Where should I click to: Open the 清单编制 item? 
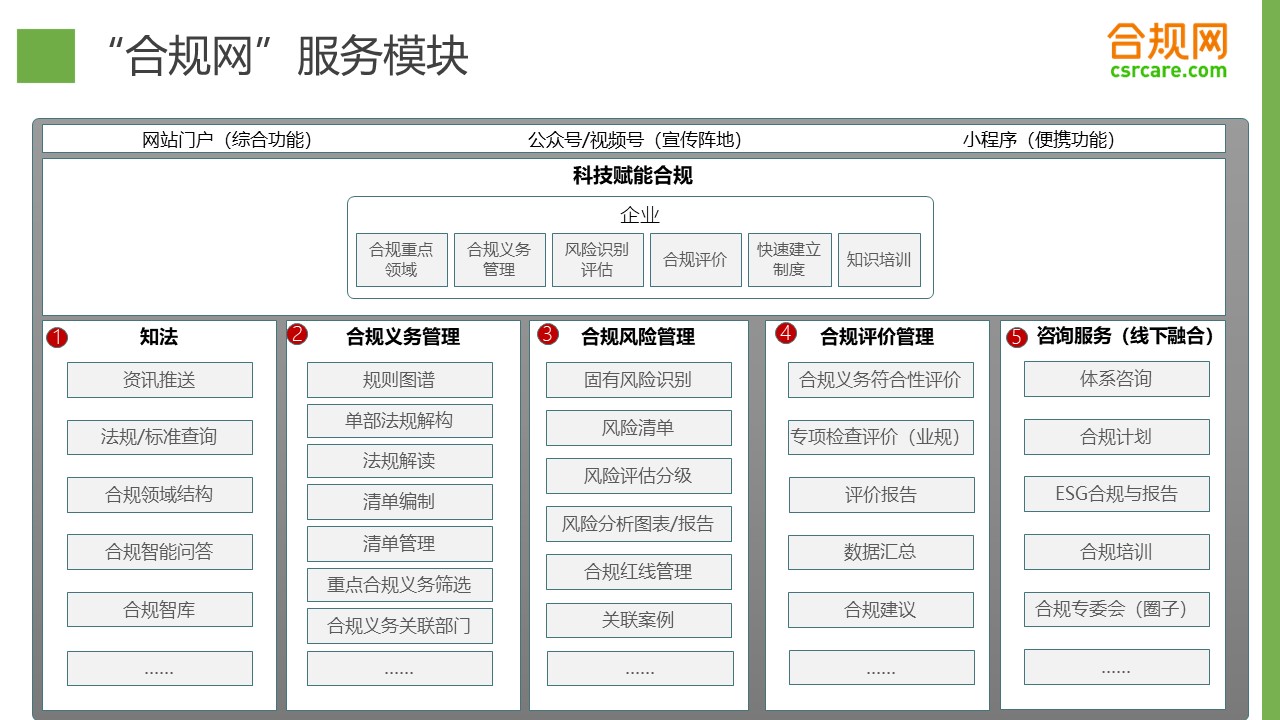click(x=400, y=502)
